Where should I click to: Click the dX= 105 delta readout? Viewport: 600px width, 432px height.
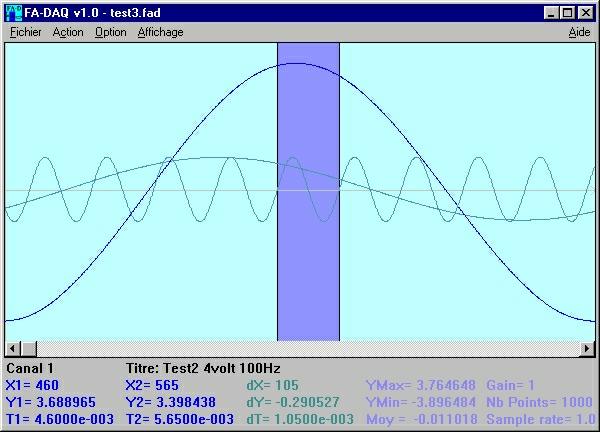[x=271, y=385]
